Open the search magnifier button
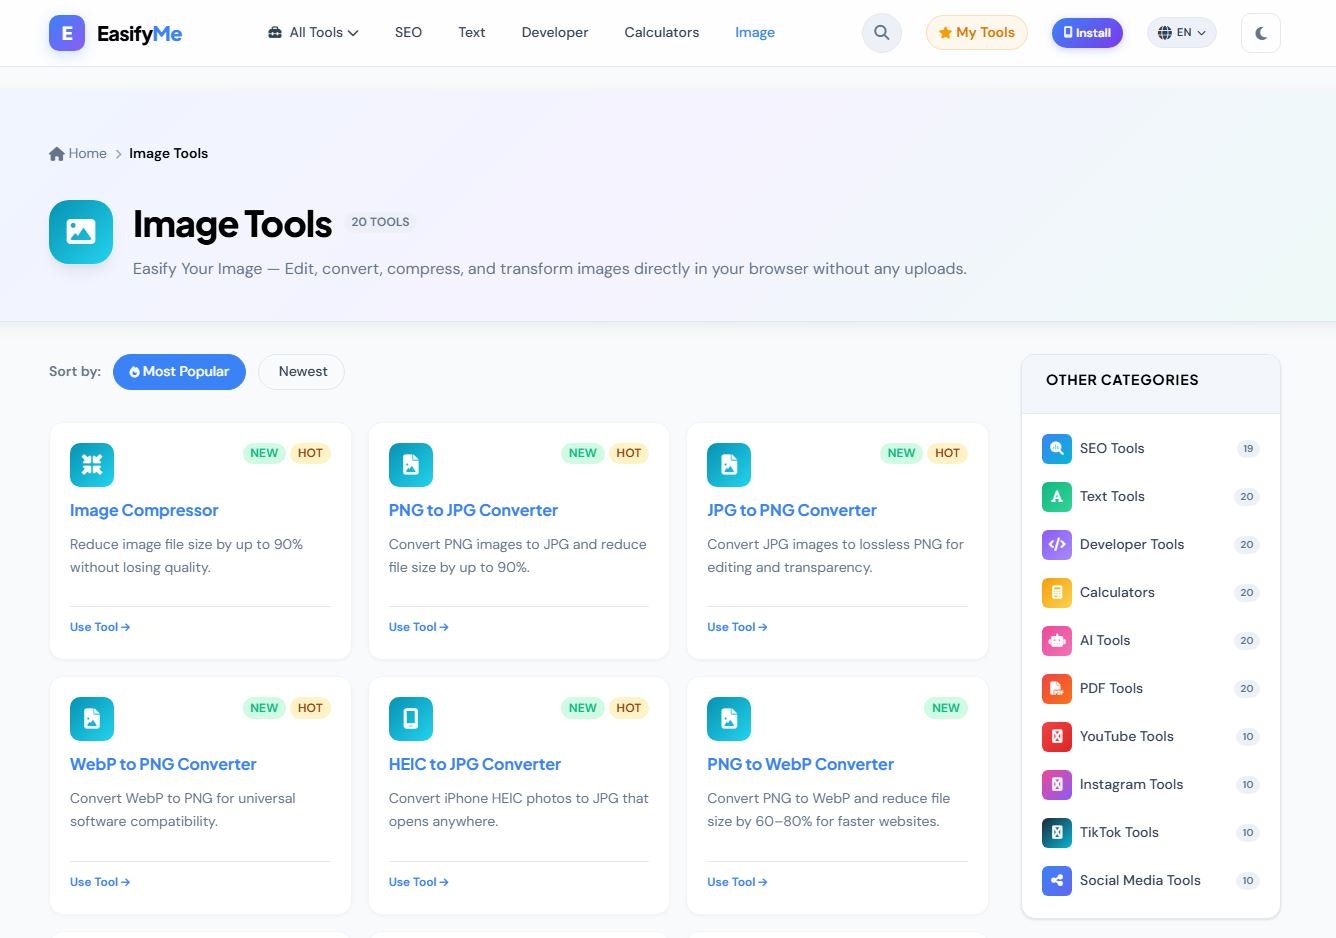 [882, 33]
